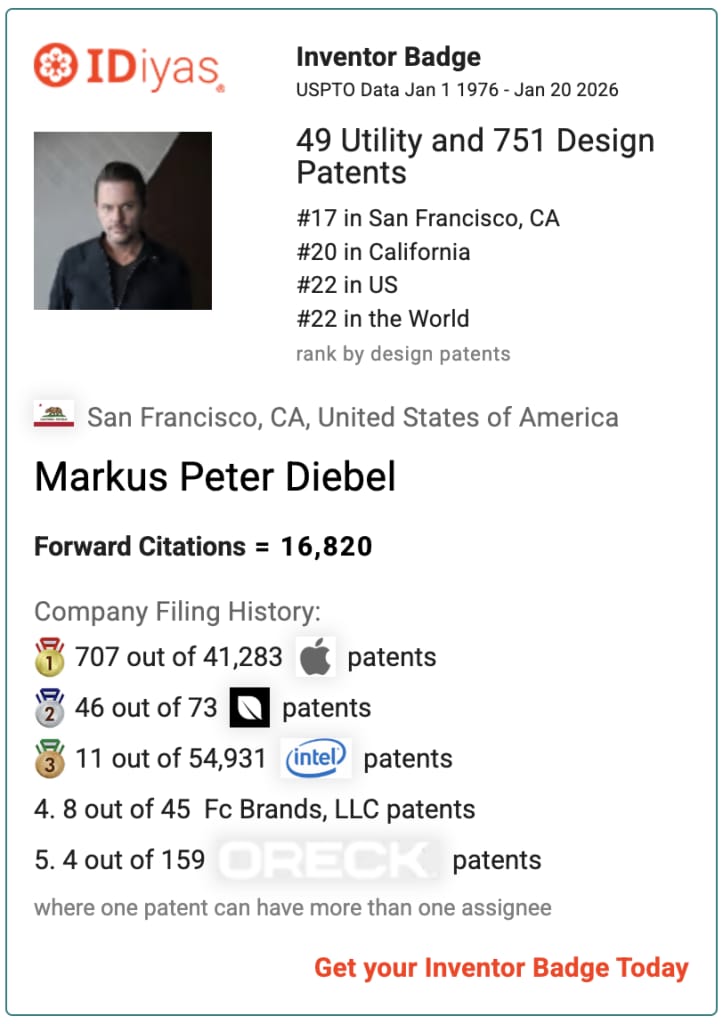
Task: Open the Get your Inventor Badge Today link
Action: [501, 968]
